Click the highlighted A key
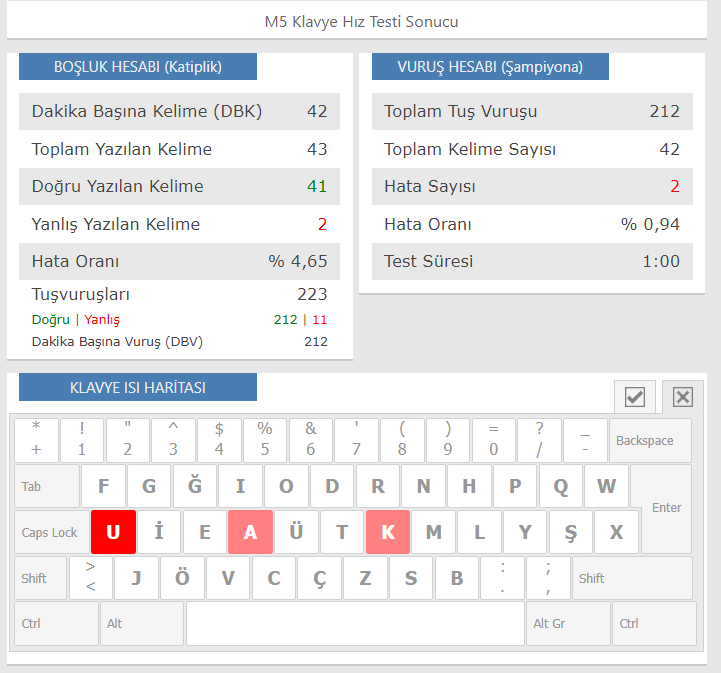721x673 pixels. coord(250,532)
